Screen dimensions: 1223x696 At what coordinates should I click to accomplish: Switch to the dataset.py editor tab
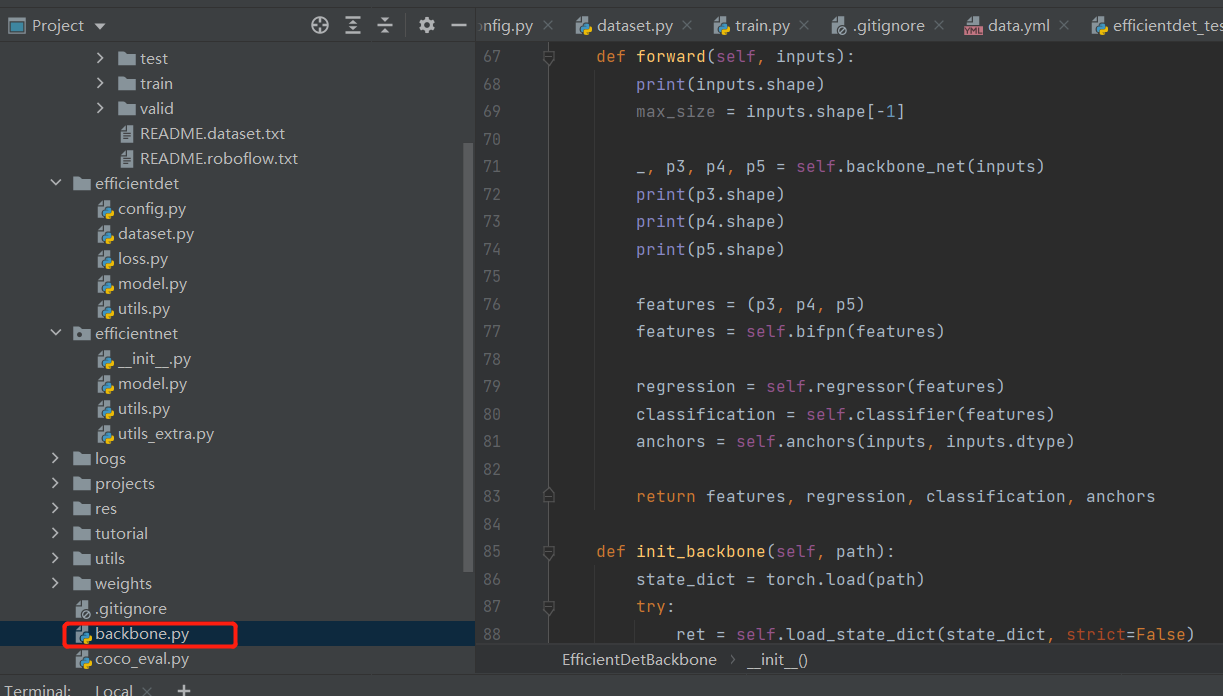point(634,26)
